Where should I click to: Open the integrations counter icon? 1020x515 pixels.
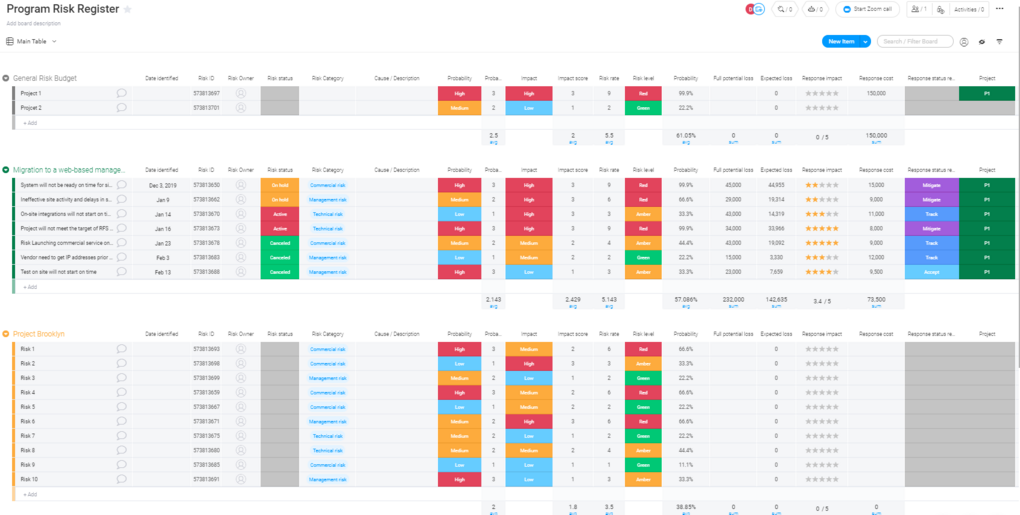tap(785, 9)
